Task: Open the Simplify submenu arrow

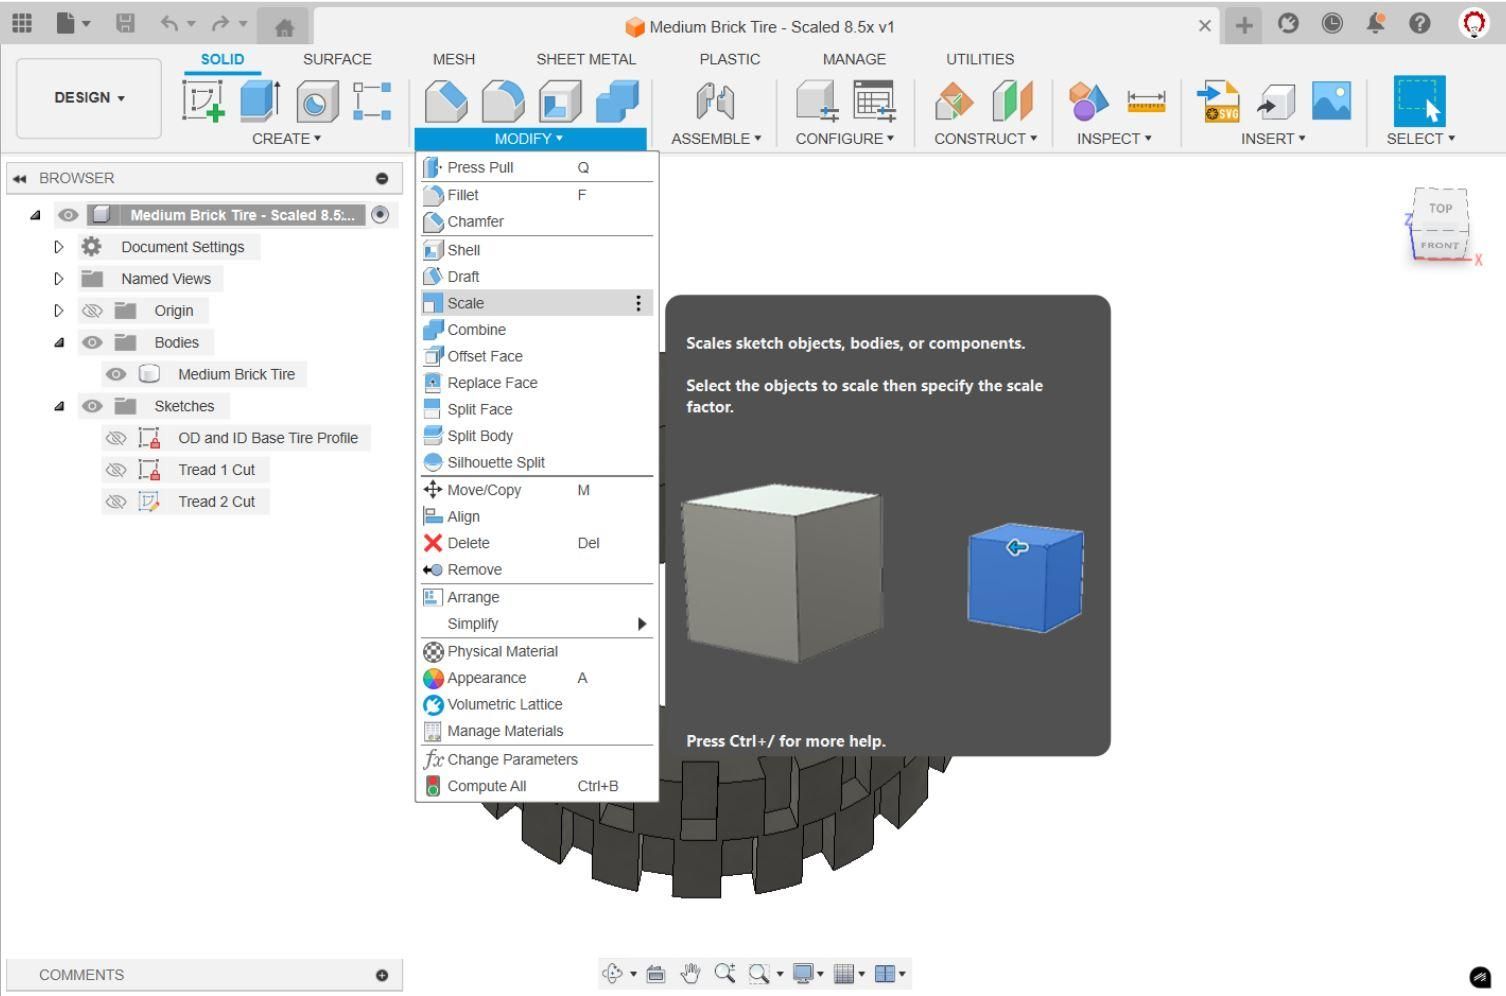Action: pyautogui.click(x=642, y=624)
